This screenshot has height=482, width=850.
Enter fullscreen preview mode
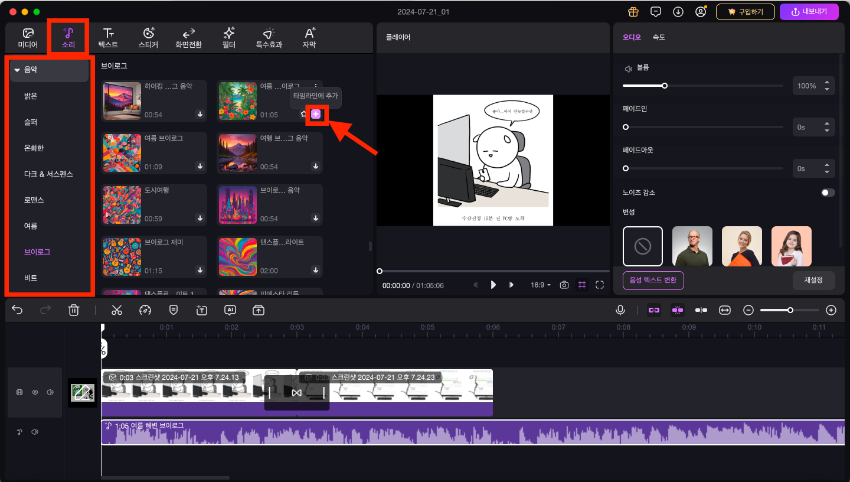coord(600,285)
